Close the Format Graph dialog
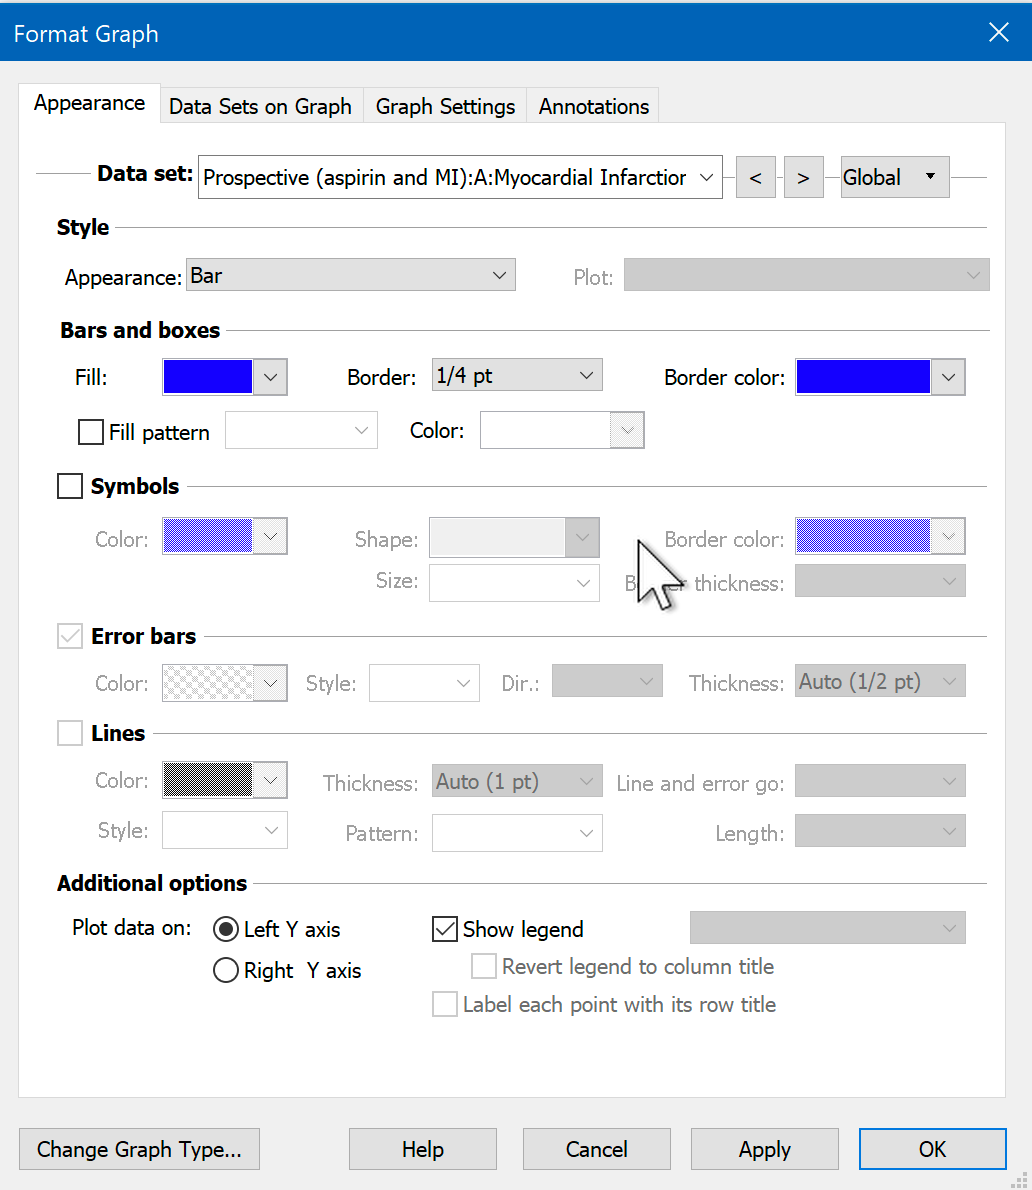 pos(998,33)
